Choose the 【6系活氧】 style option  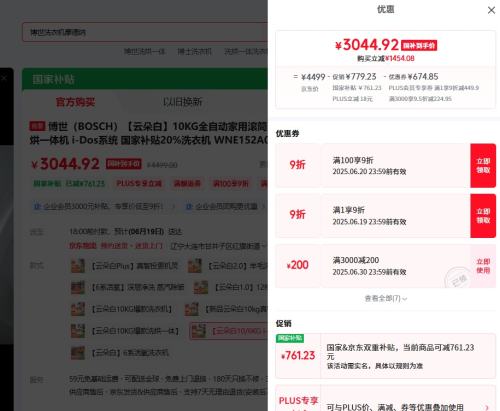pyautogui.click(x=128, y=287)
